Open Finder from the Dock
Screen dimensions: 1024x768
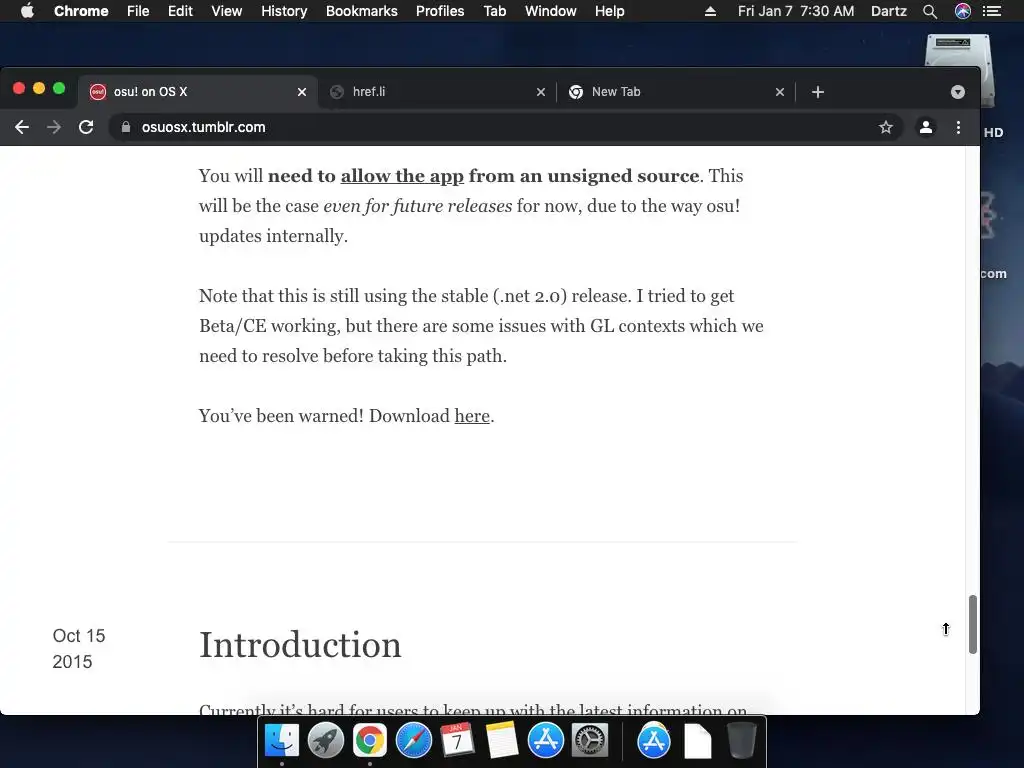click(x=281, y=741)
